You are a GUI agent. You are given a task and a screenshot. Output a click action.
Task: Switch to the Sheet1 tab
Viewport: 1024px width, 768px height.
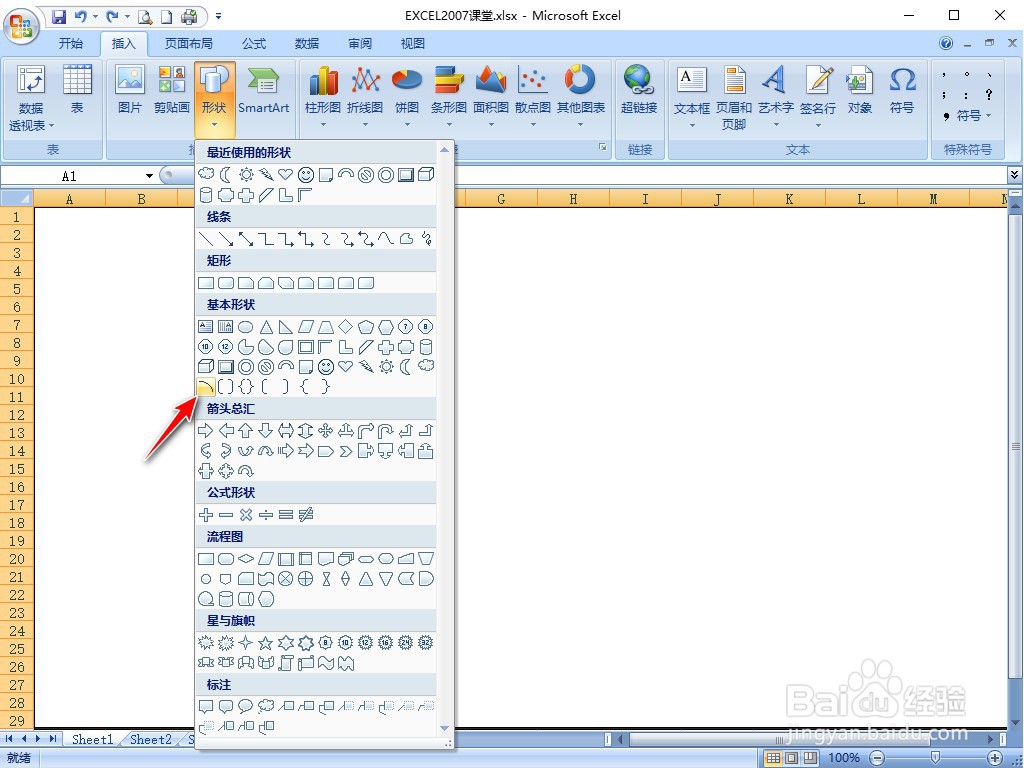pos(92,739)
